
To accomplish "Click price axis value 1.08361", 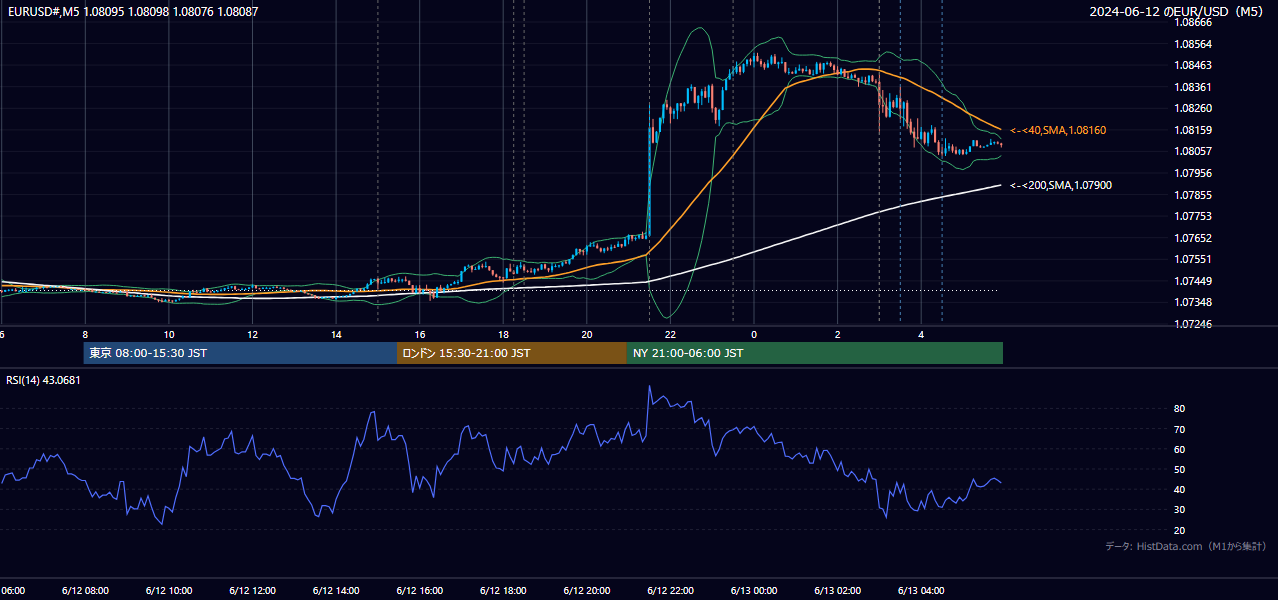I will point(1191,87).
